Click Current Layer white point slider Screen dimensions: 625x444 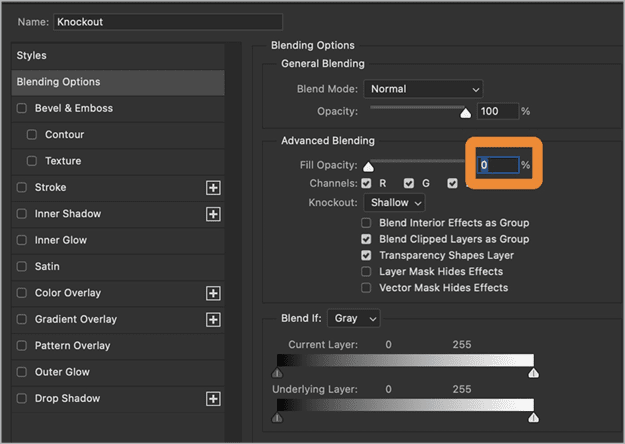coord(533,373)
